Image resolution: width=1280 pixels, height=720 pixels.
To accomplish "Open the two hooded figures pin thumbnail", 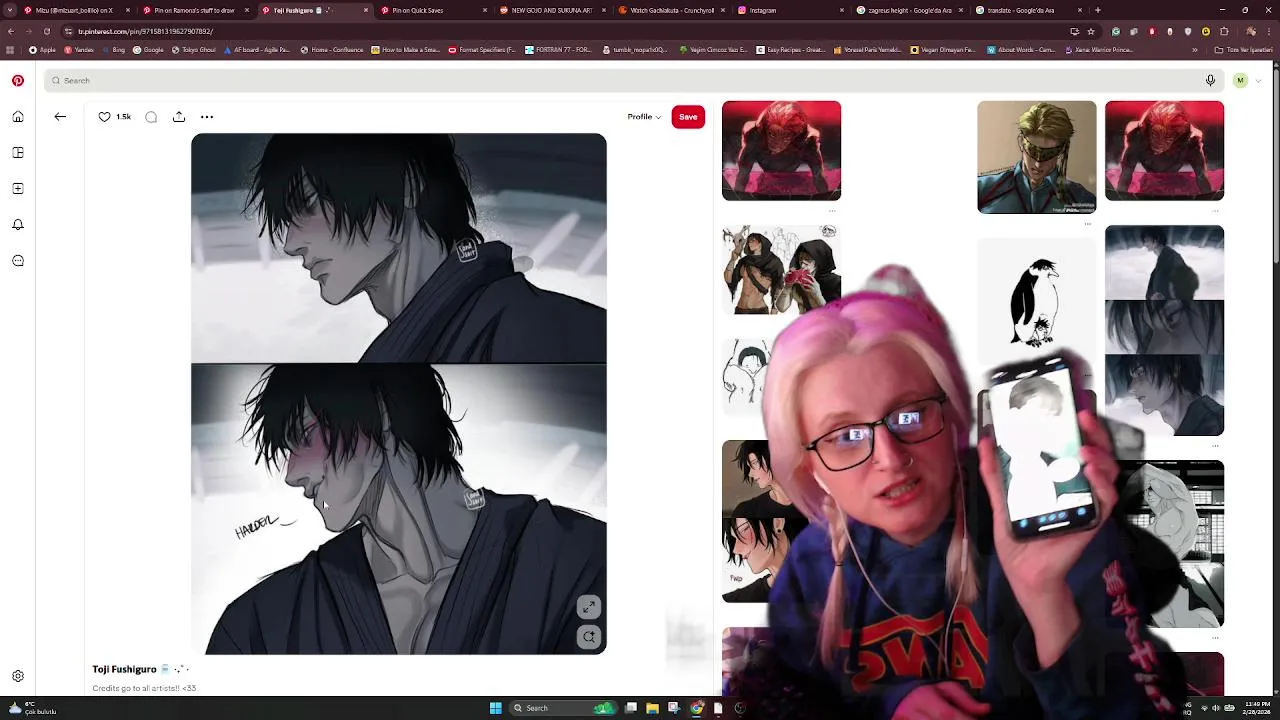I will [x=781, y=269].
